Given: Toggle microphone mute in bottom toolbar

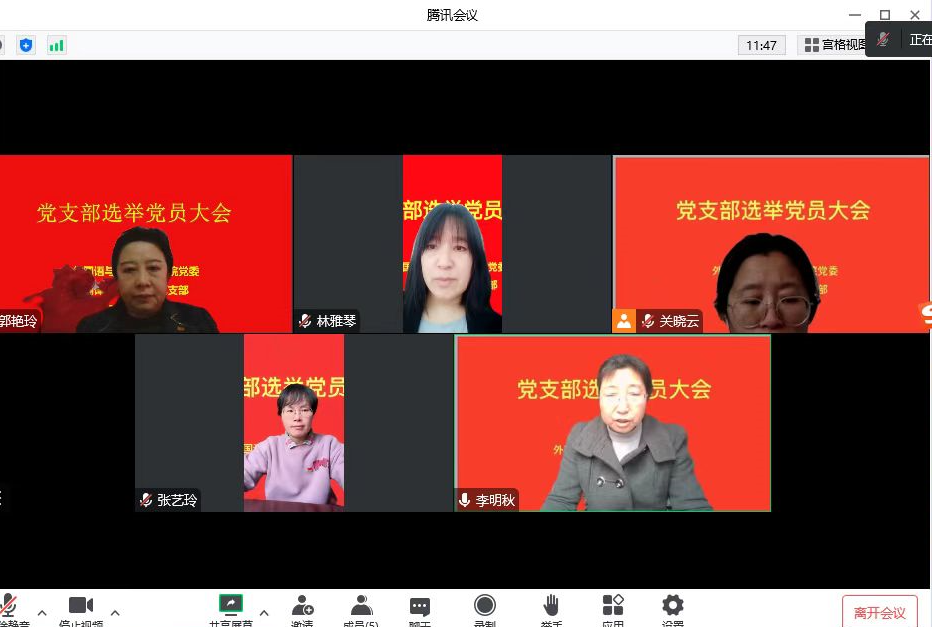Looking at the screenshot, I should (9, 606).
